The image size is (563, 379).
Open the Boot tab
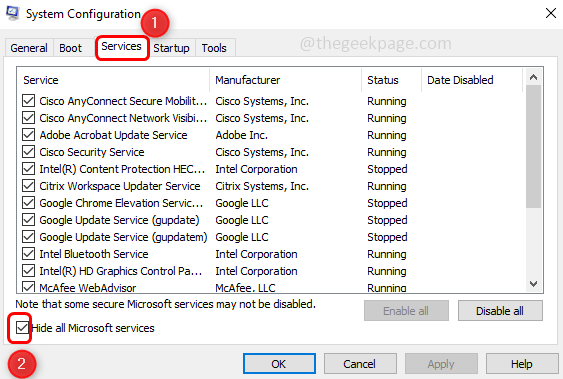pos(70,48)
